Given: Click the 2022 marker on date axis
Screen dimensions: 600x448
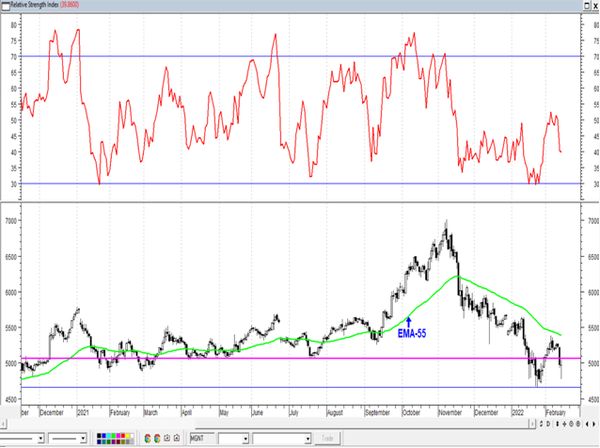Looking at the screenshot, I should (518, 411).
